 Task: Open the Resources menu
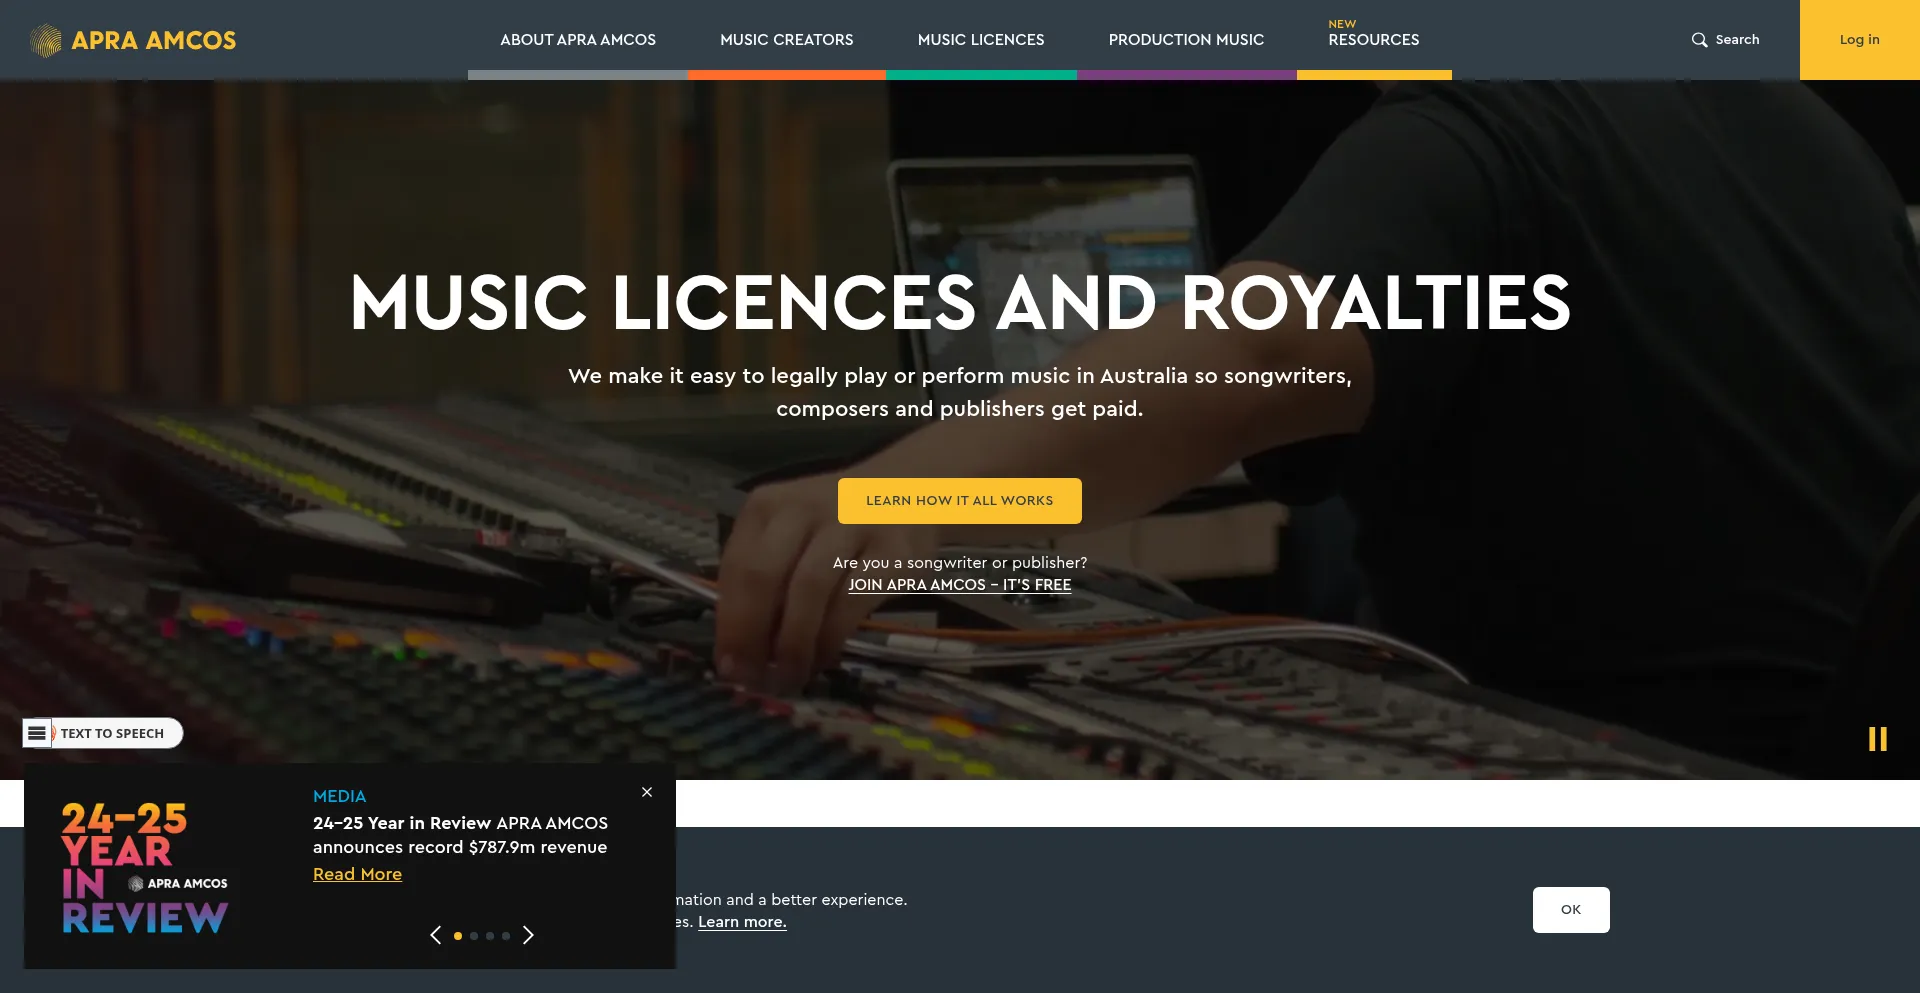(1374, 40)
